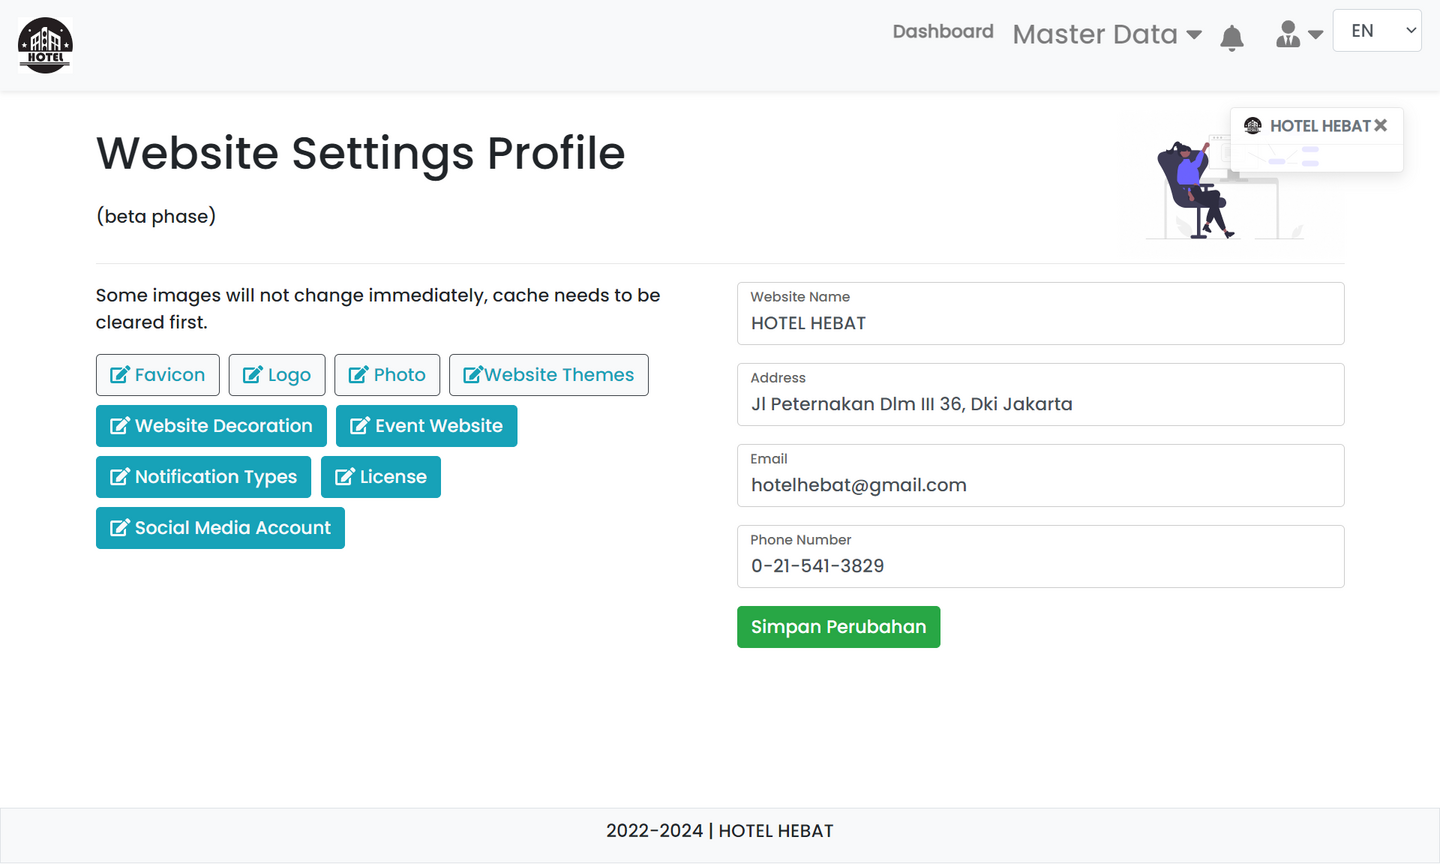Click the Event Website button
The height and width of the screenshot is (864, 1440).
point(426,426)
